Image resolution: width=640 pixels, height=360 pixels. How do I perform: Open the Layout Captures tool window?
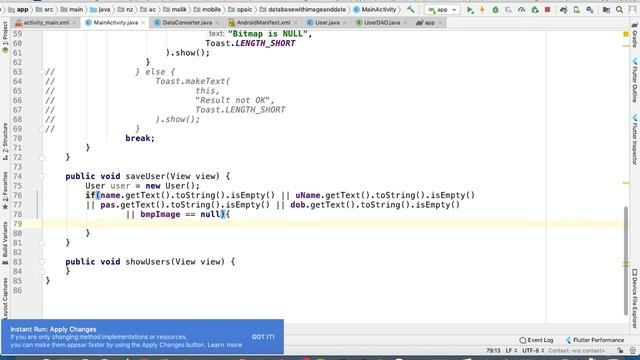(5, 298)
